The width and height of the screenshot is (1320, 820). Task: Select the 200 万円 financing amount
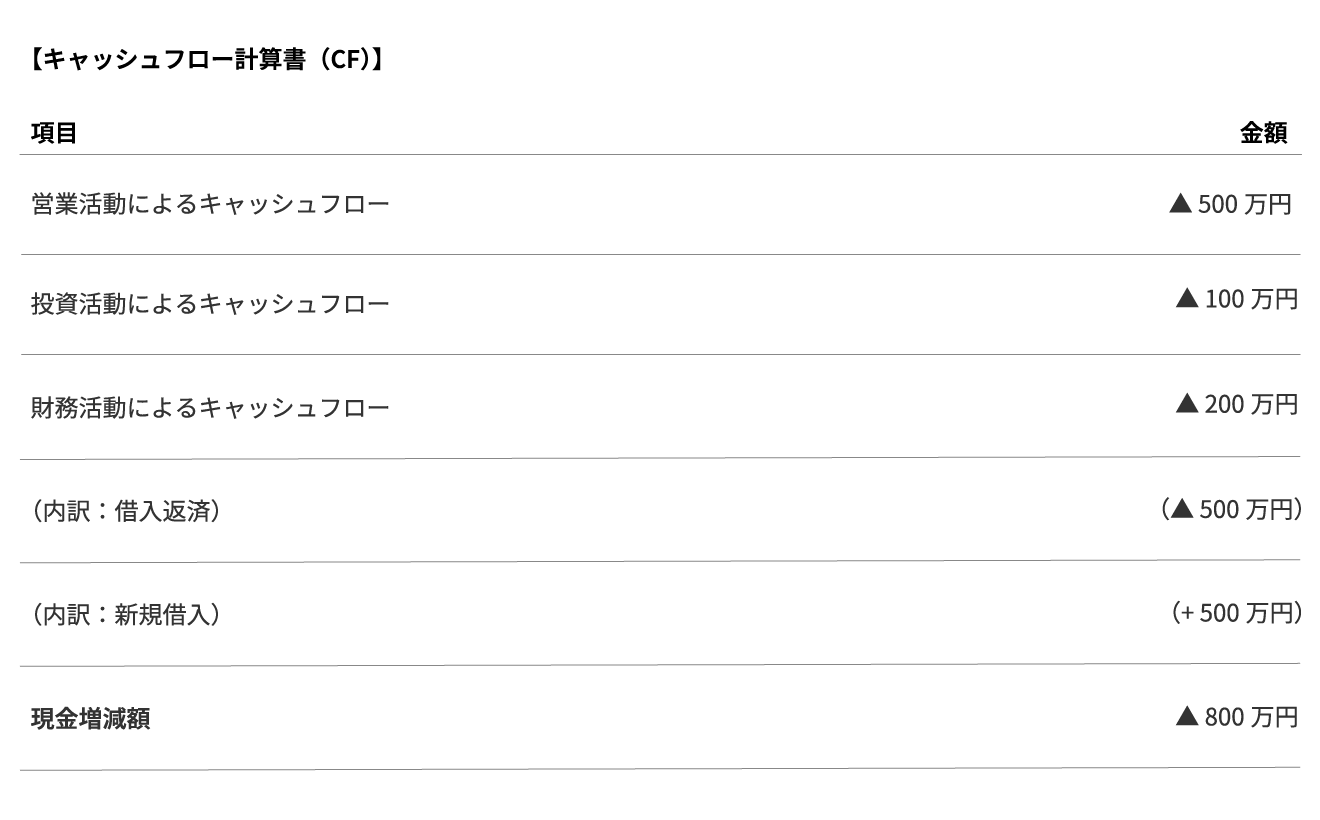click(1251, 404)
